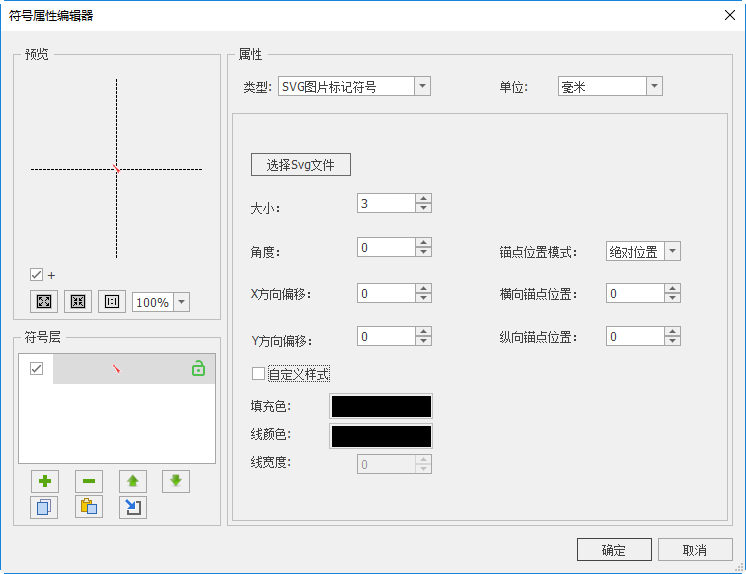This screenshot has height=574, width=746.
Task: Open the 填充色 black color swatch
Action: 381,406
